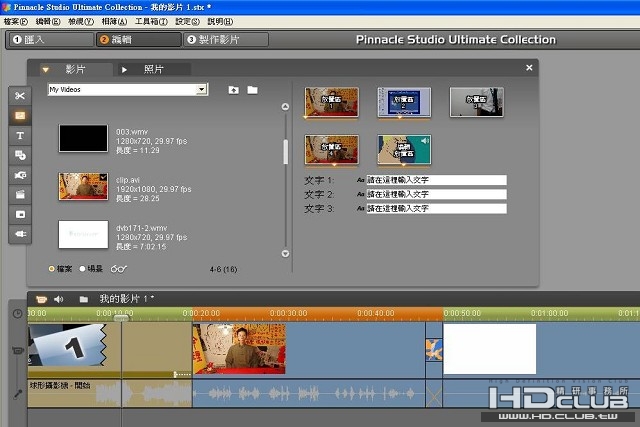The height and width of the screenshot is (427, 640).
Task: Open the disc menus icon in the sidebar
Action: point(20,214)
